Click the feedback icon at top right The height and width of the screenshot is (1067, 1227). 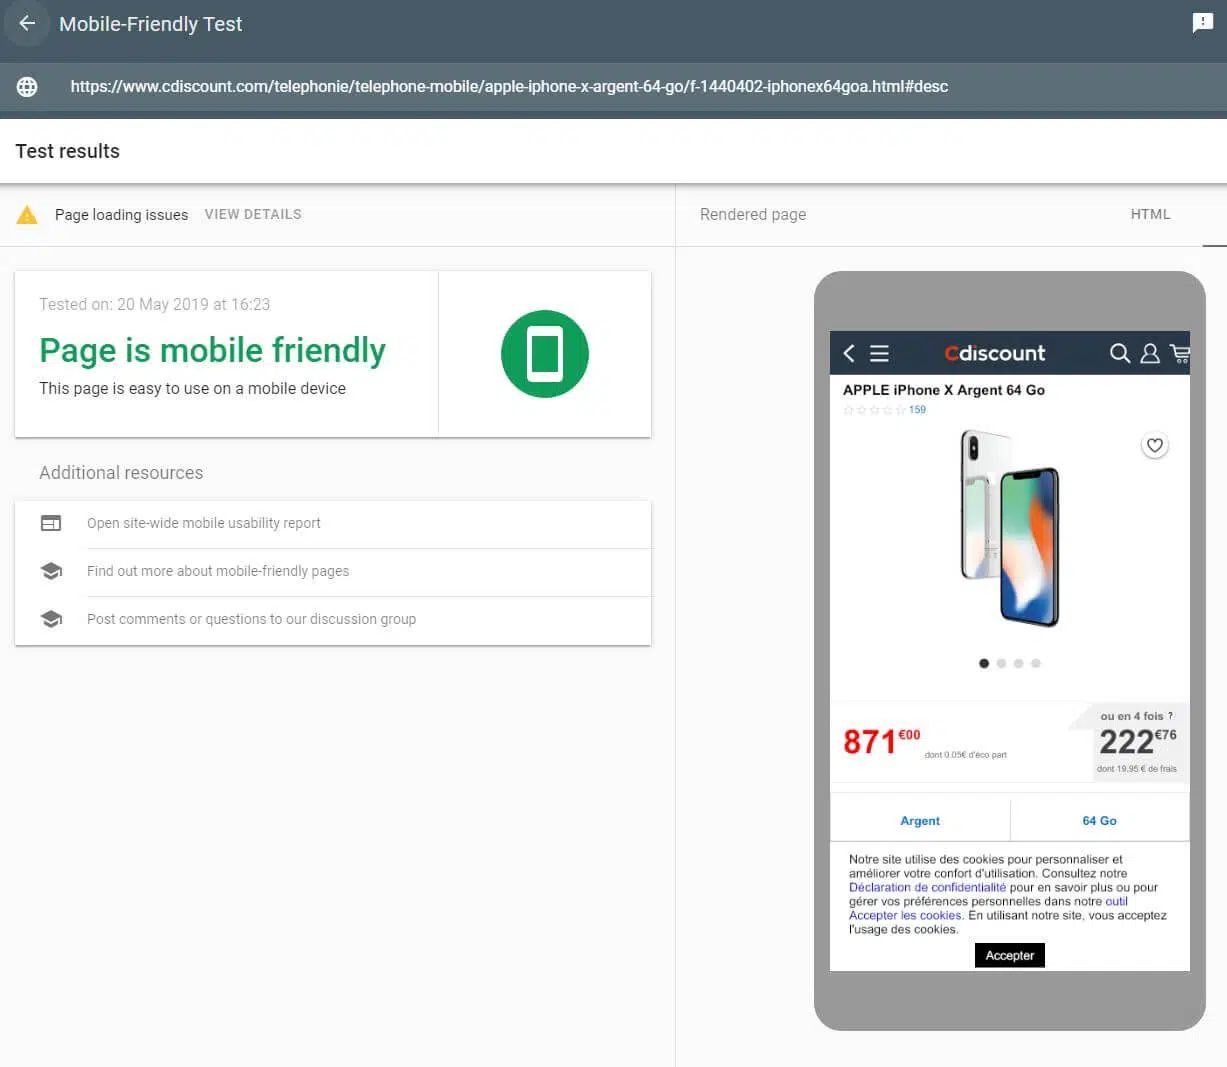pos(1202,23)
